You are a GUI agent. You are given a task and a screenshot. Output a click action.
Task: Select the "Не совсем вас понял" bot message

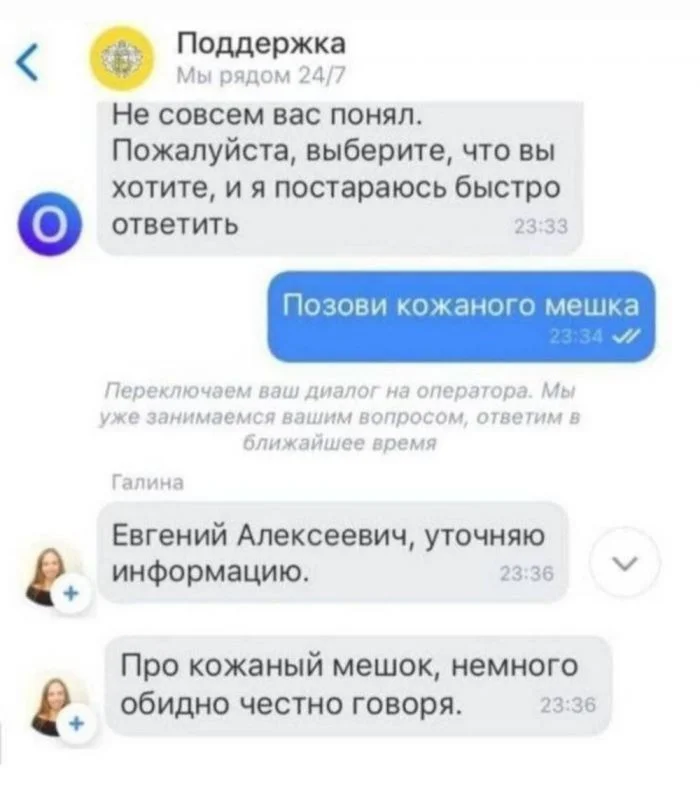pyautogui.click(x=340, y=176)
